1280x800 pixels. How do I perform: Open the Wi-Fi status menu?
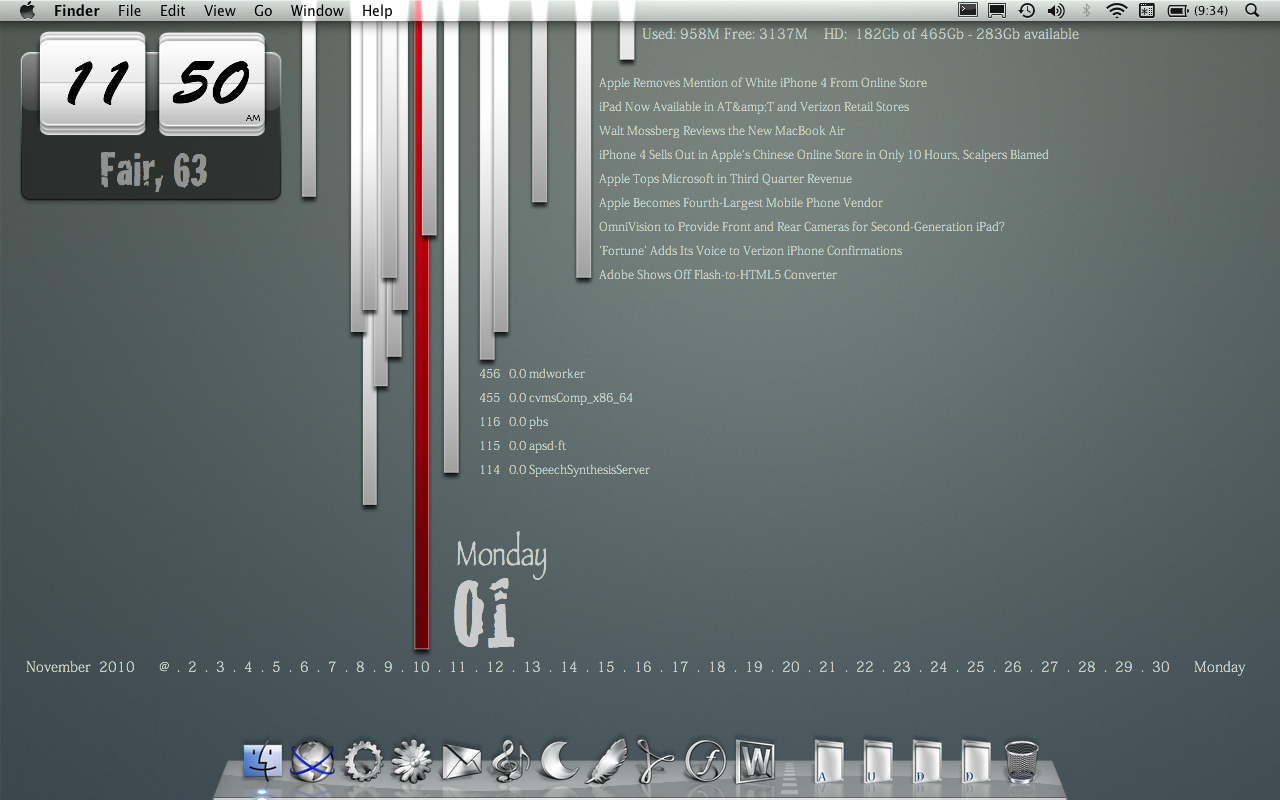coord(1117,11)
